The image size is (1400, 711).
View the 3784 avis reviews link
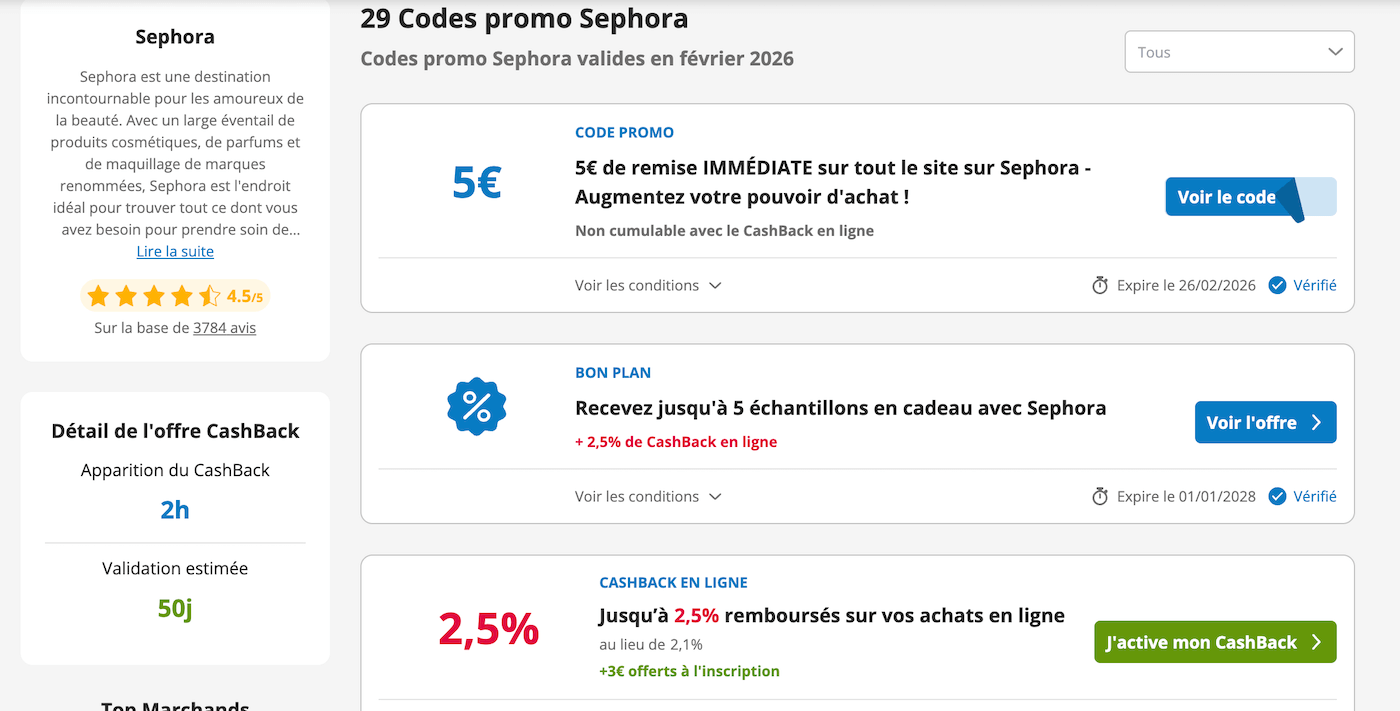[x=224, y=327]
